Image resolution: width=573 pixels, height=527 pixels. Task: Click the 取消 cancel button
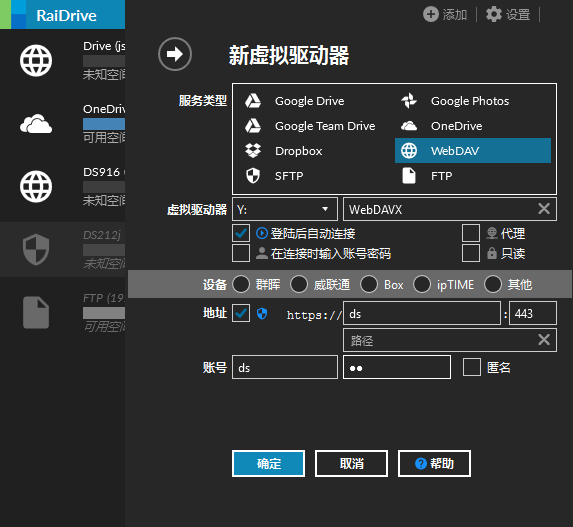tap(352, 463)
